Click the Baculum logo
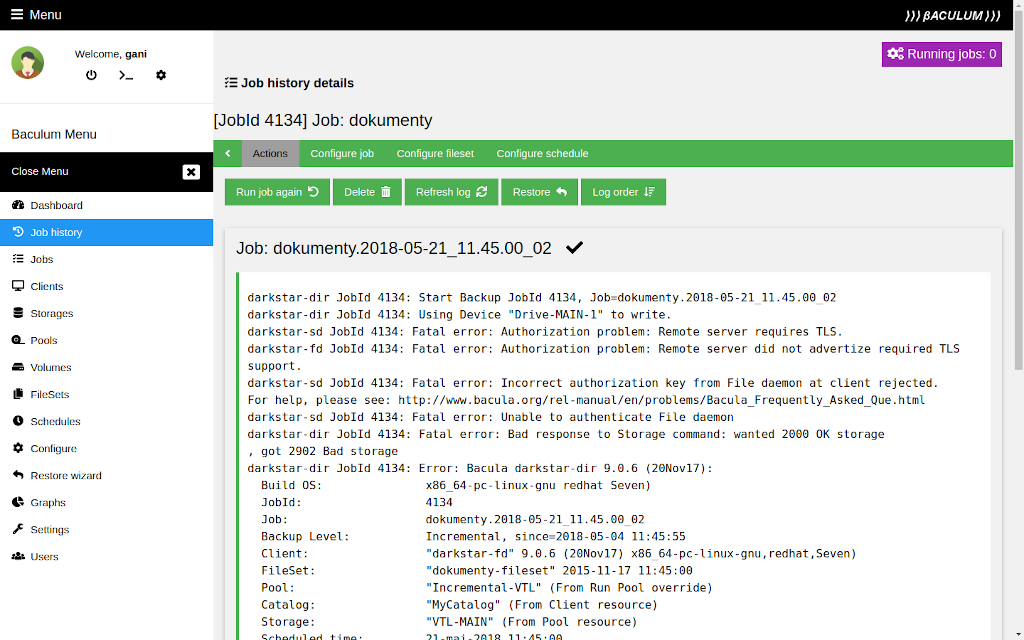 (x=953, y=15)
